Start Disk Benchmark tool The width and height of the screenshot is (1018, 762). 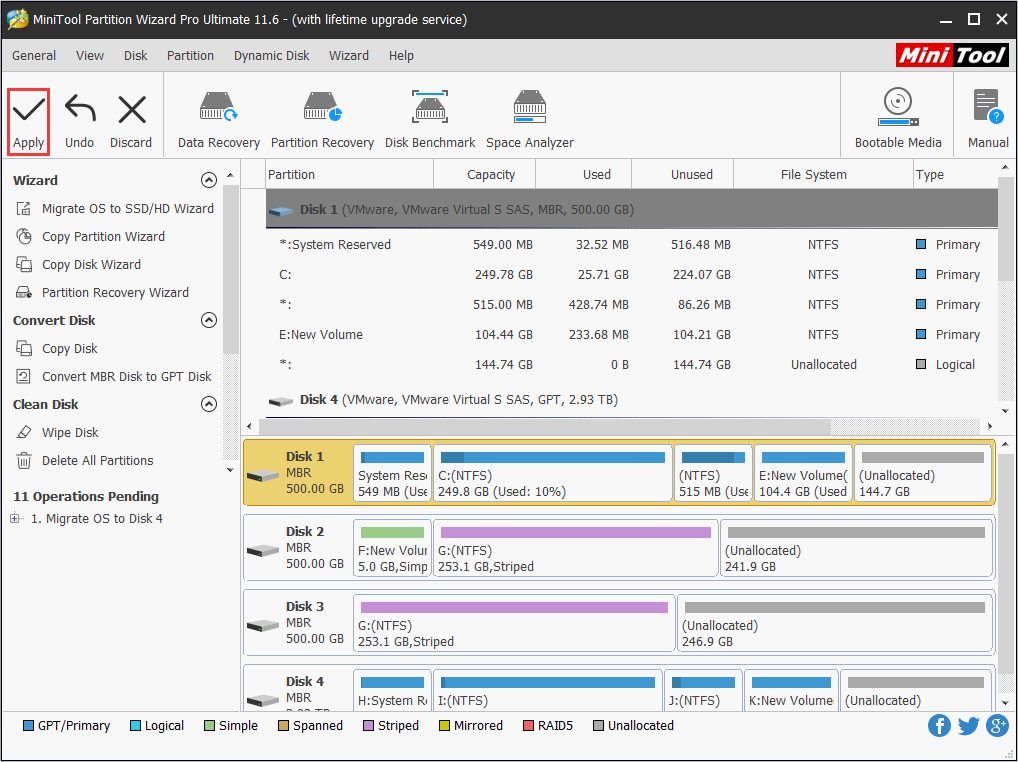click(x=430, y=121)
